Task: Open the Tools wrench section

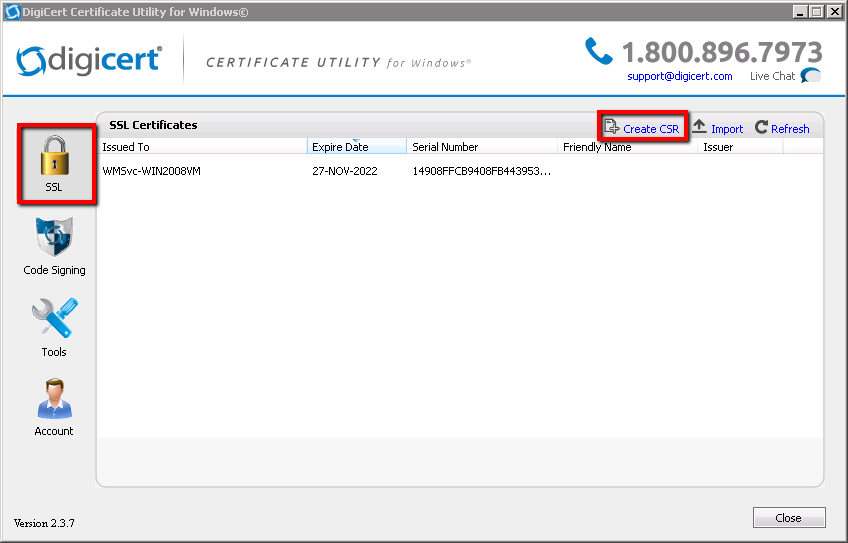Action: [x=54, y=327]
